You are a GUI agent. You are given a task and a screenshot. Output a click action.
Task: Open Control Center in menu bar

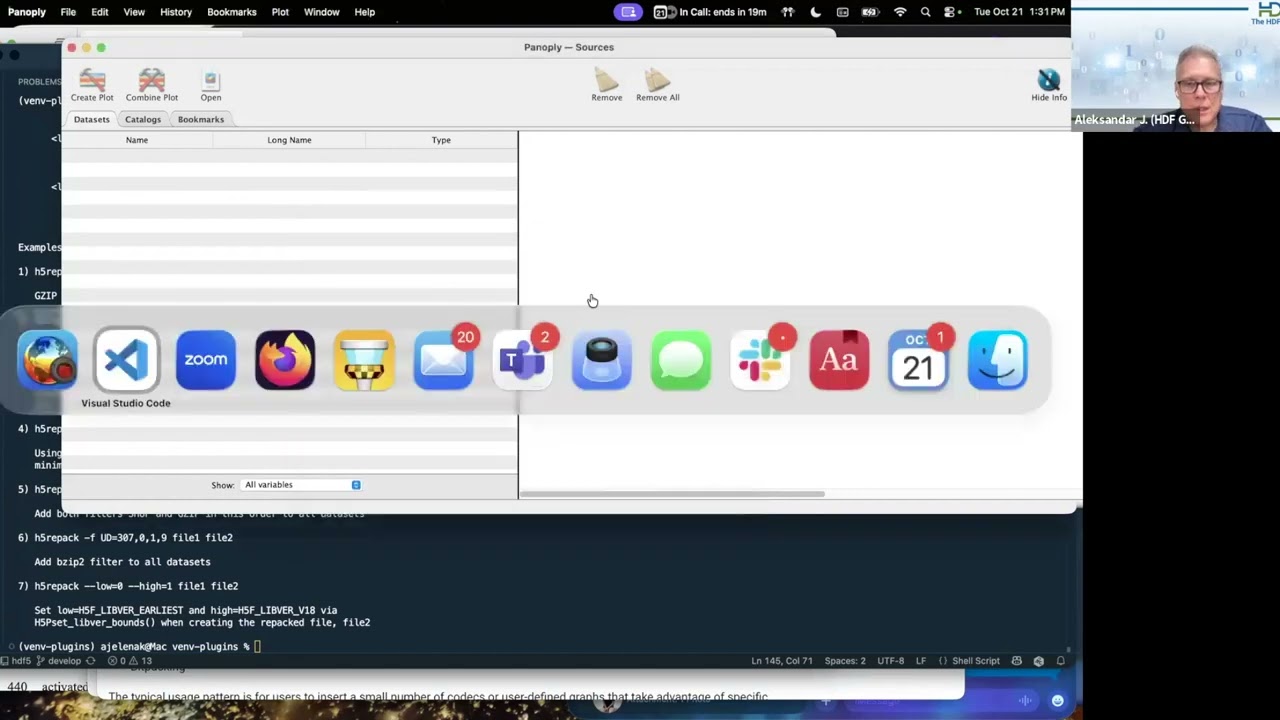pyautogui.click(x=950, y=12)
